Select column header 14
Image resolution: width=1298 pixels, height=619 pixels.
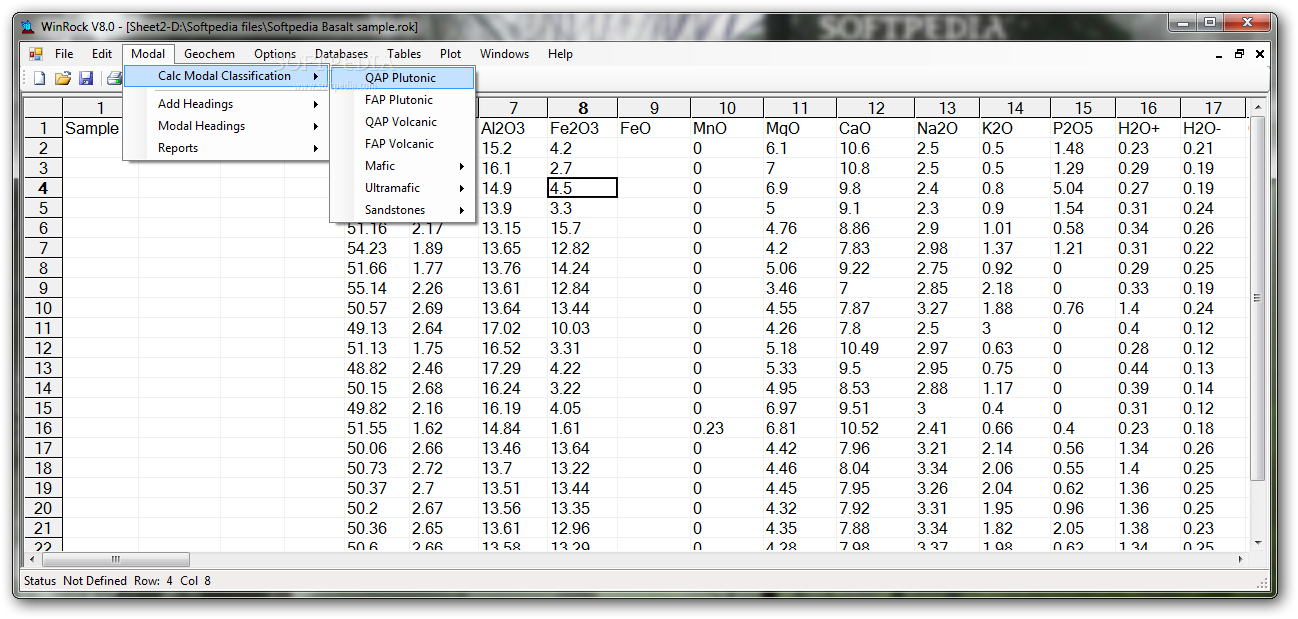click(1014, 108)
